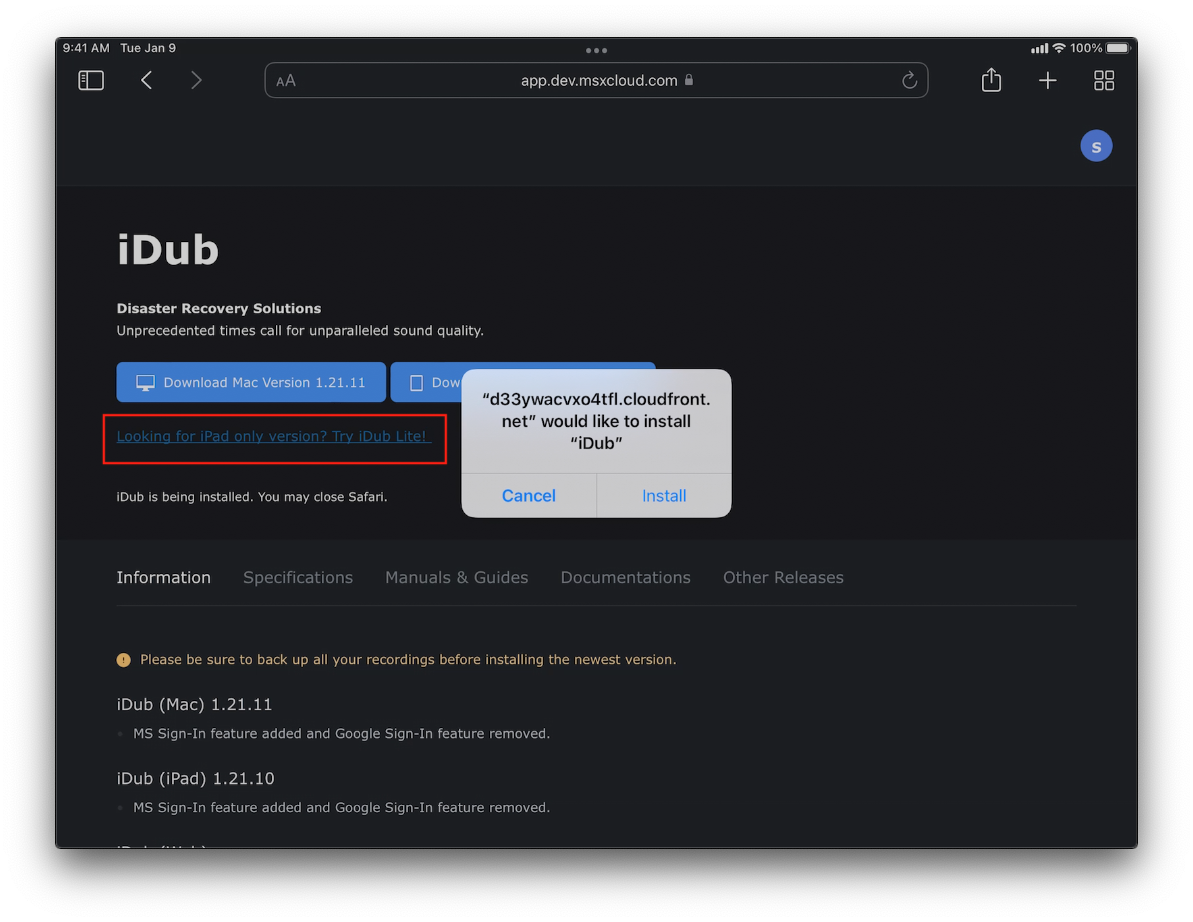Tap the Tue Jan 9 date in status bar
The image size is (1193, 922).
click(x=148, y=48)
